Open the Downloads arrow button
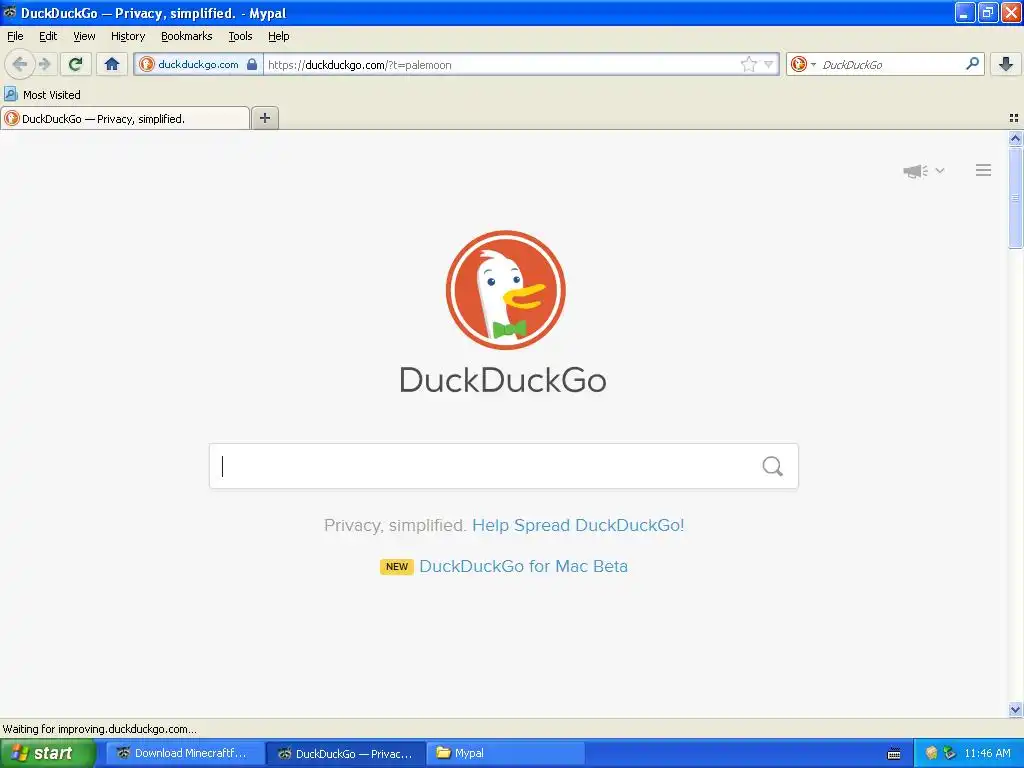1024x768 pixels. (1006, 64)
